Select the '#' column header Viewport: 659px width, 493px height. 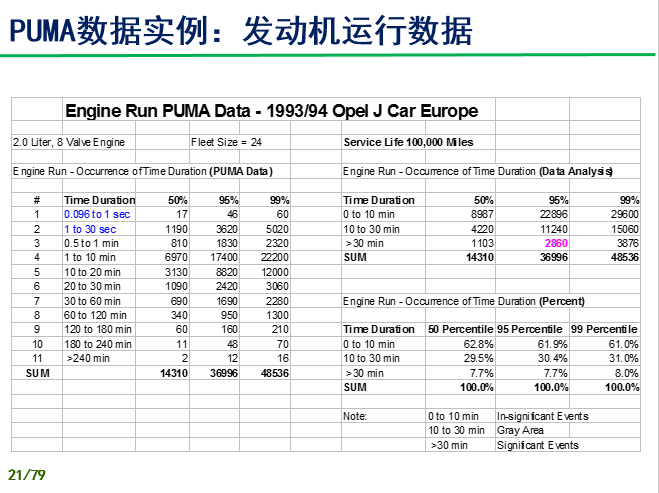click(x=37, y=200)
